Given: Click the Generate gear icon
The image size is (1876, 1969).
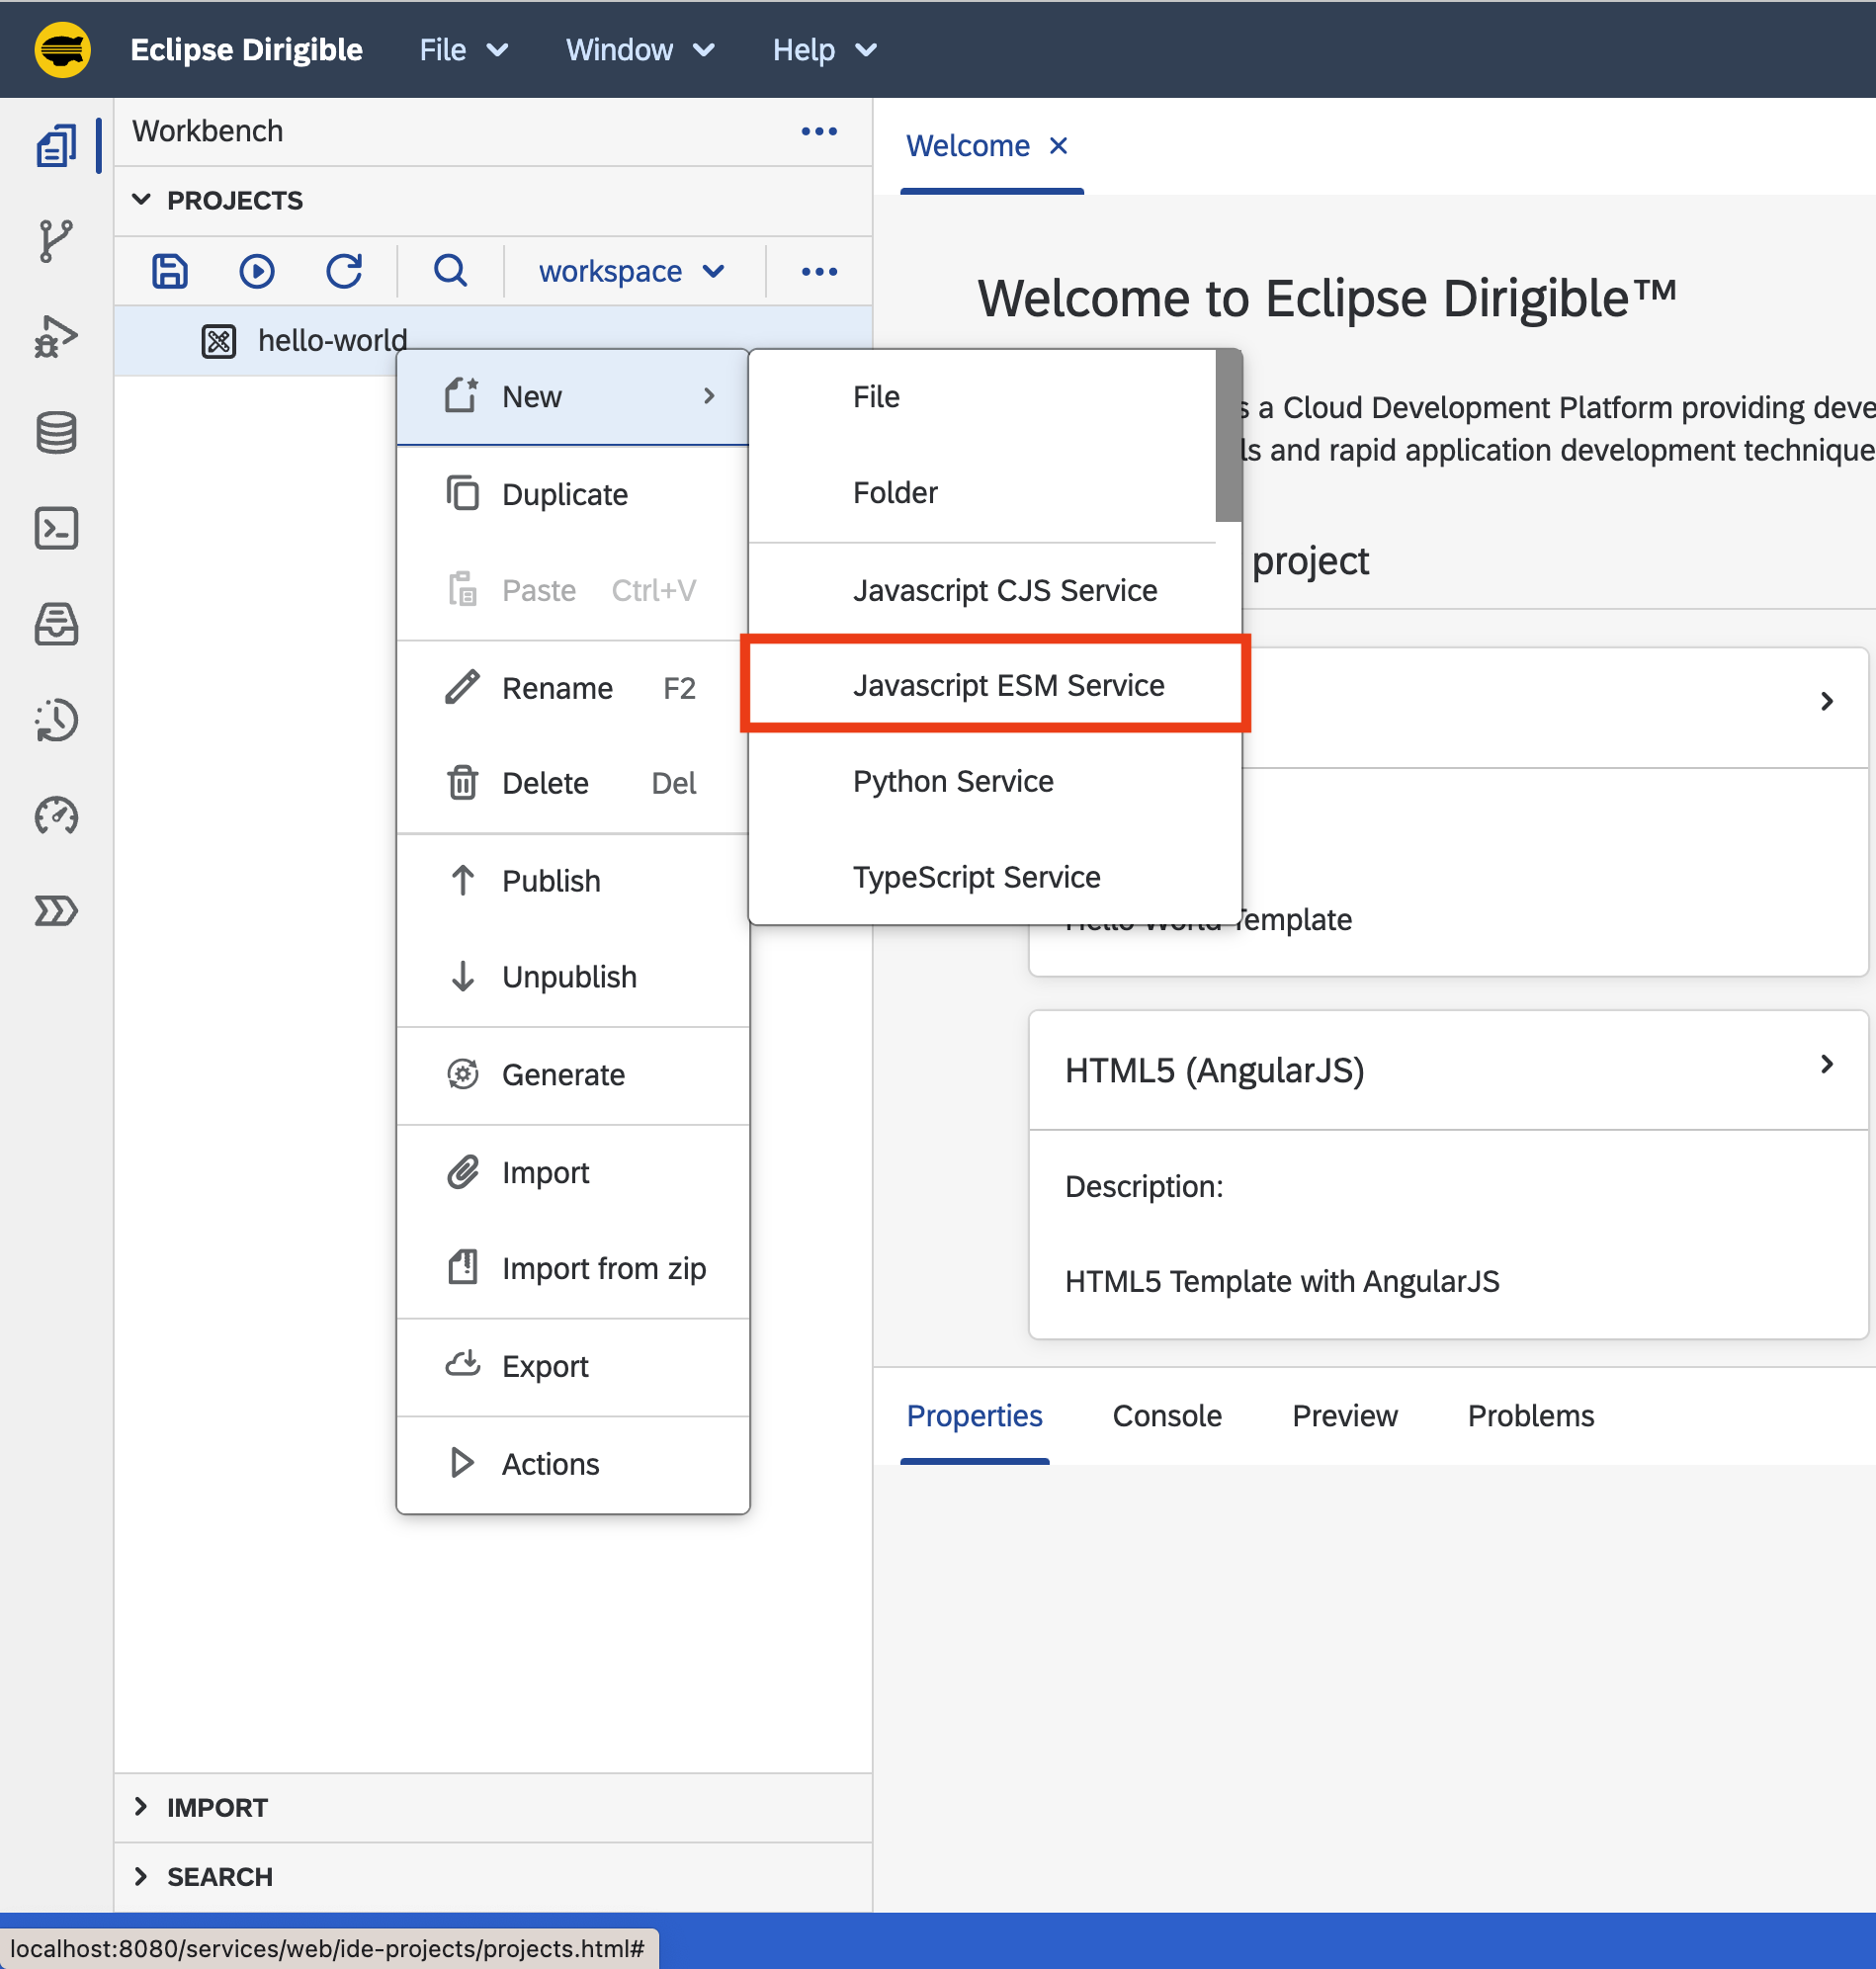Looking at the screenshot, I should pyautogui.click(x=462, y=1074).
